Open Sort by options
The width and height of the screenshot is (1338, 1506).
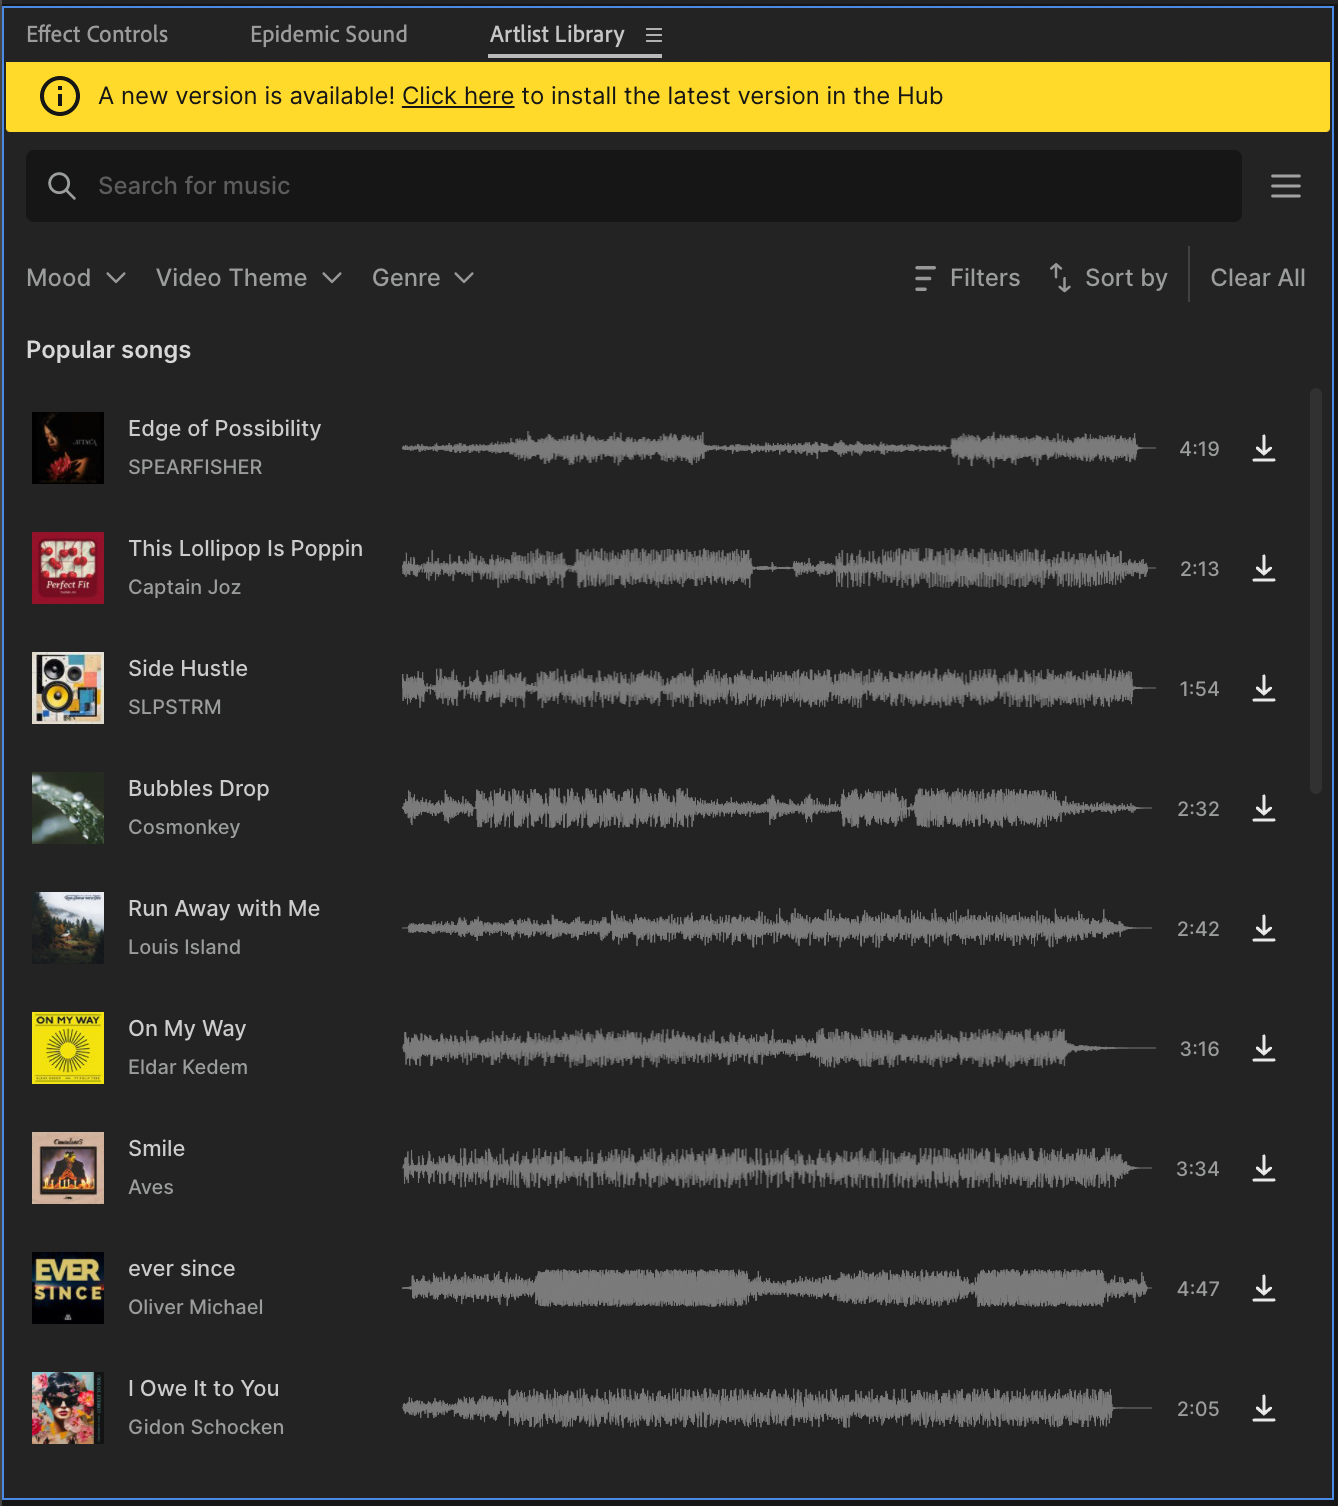point(1108,278)
